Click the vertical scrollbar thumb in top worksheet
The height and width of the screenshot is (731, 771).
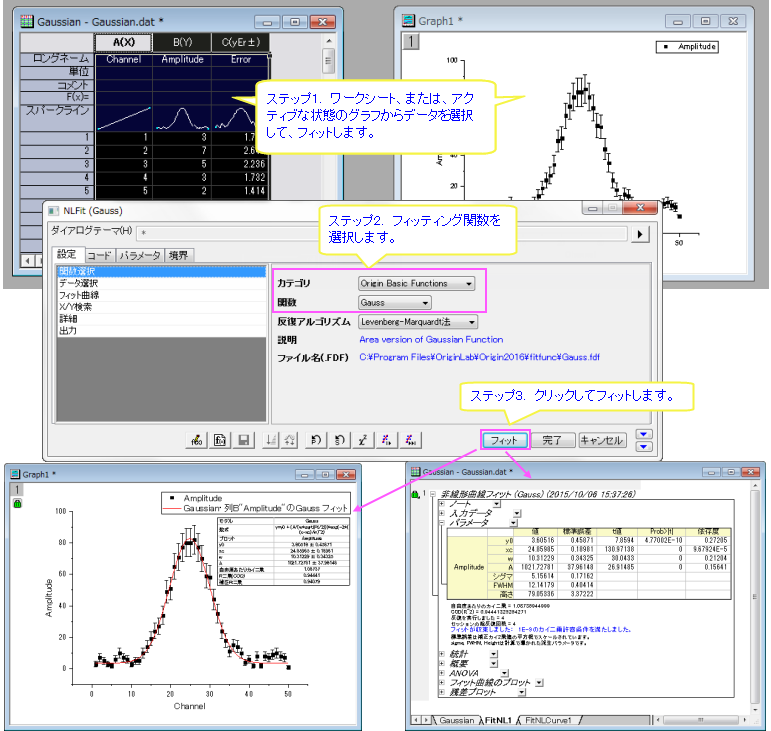[328, 60]
